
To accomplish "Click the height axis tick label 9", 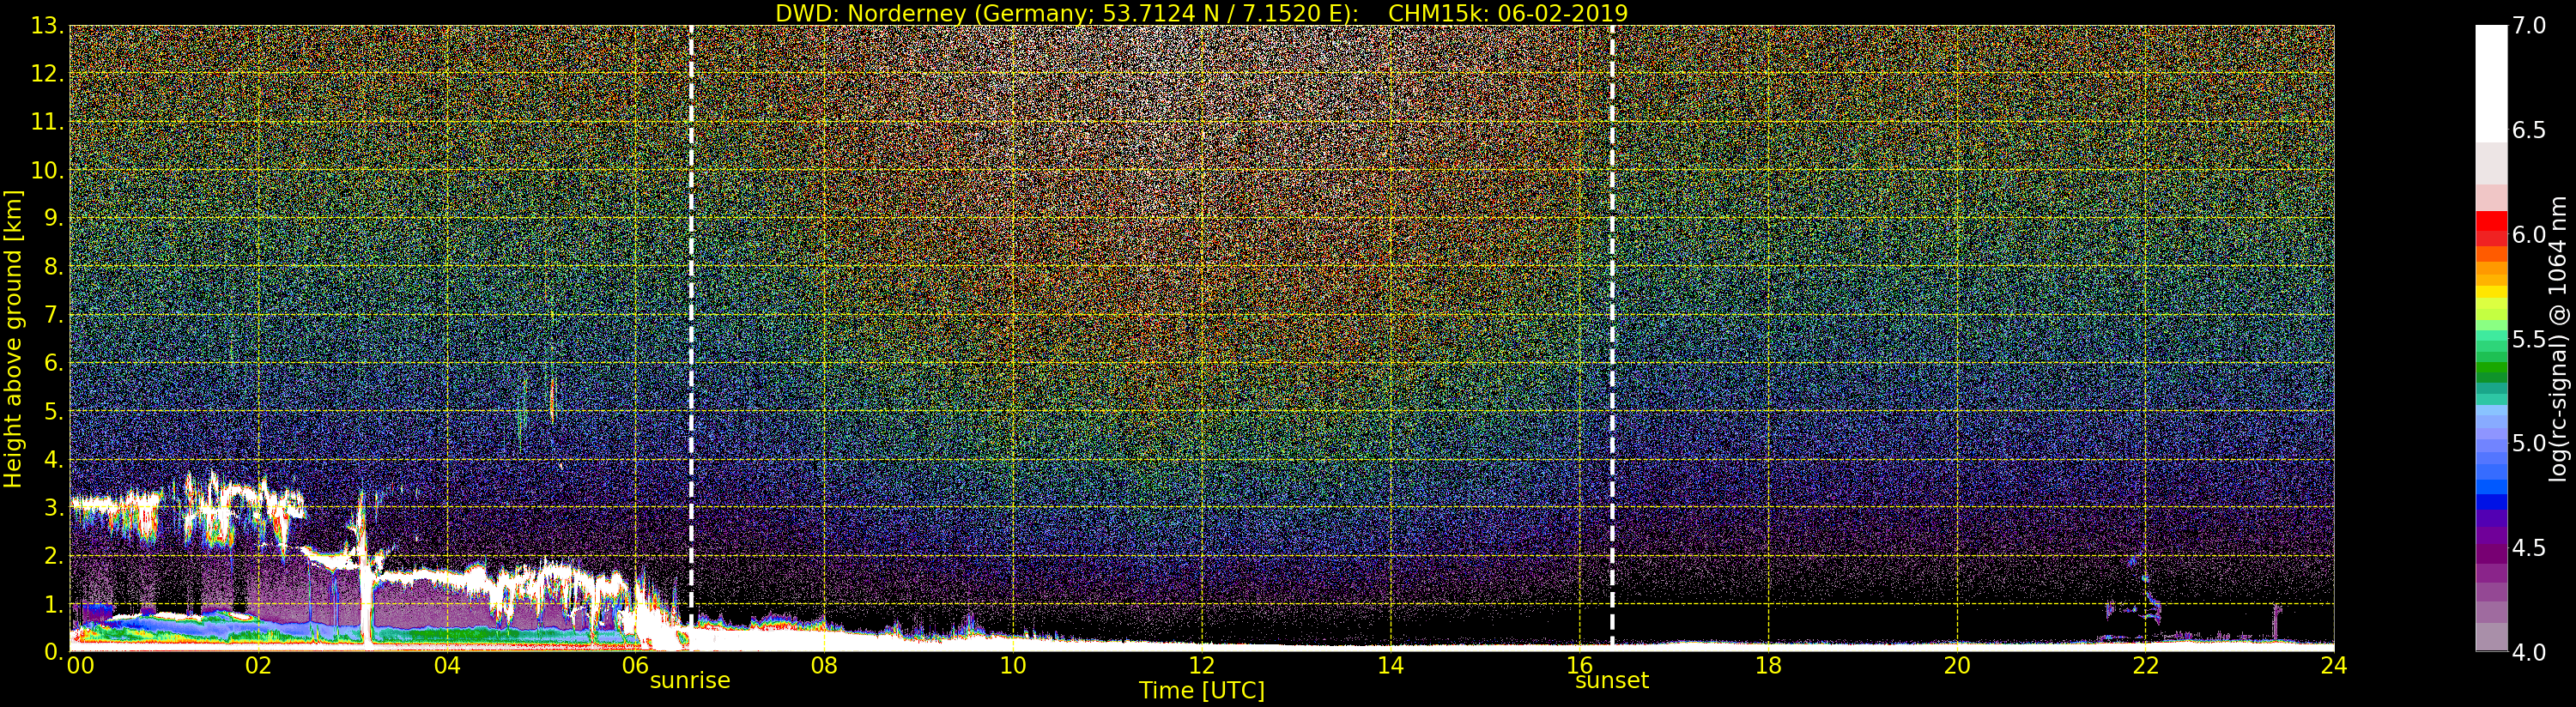I will (54, 219).
